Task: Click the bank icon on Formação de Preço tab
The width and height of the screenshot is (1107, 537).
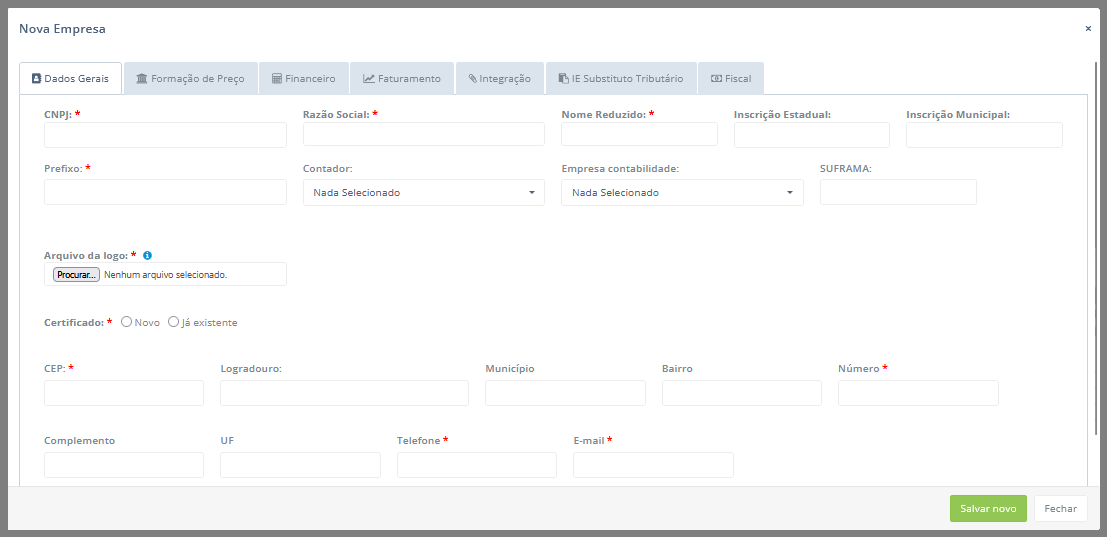Action: (142, 79)
